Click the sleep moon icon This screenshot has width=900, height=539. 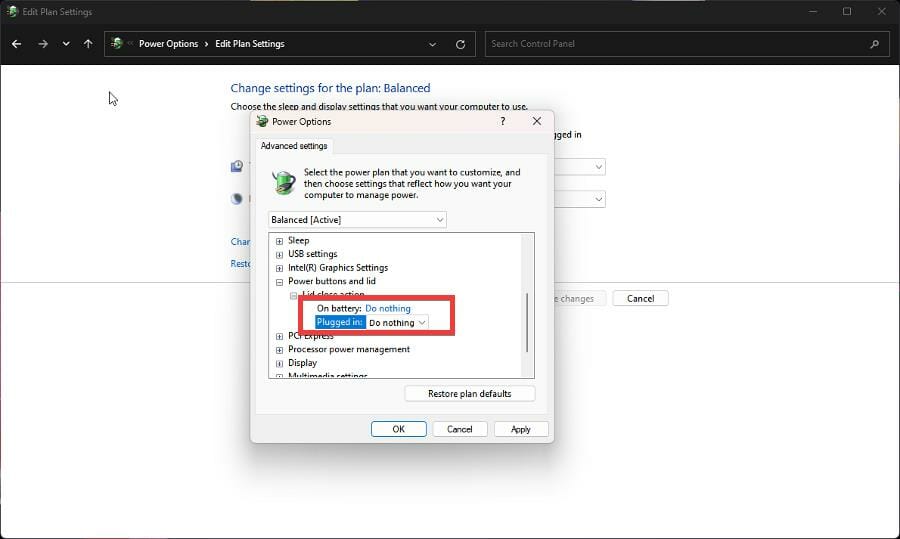click(236, 199)
